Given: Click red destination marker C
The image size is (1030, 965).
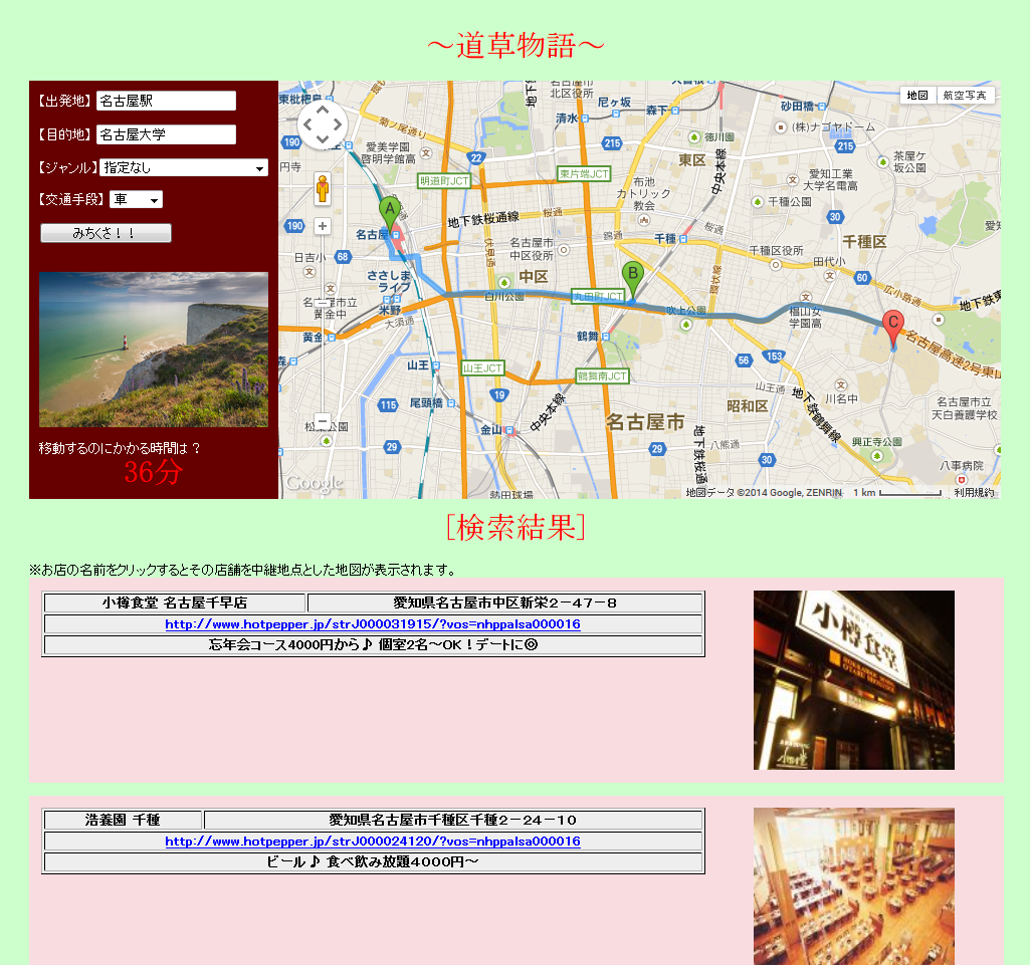Looking at the screenshot, I should point(893,325).
